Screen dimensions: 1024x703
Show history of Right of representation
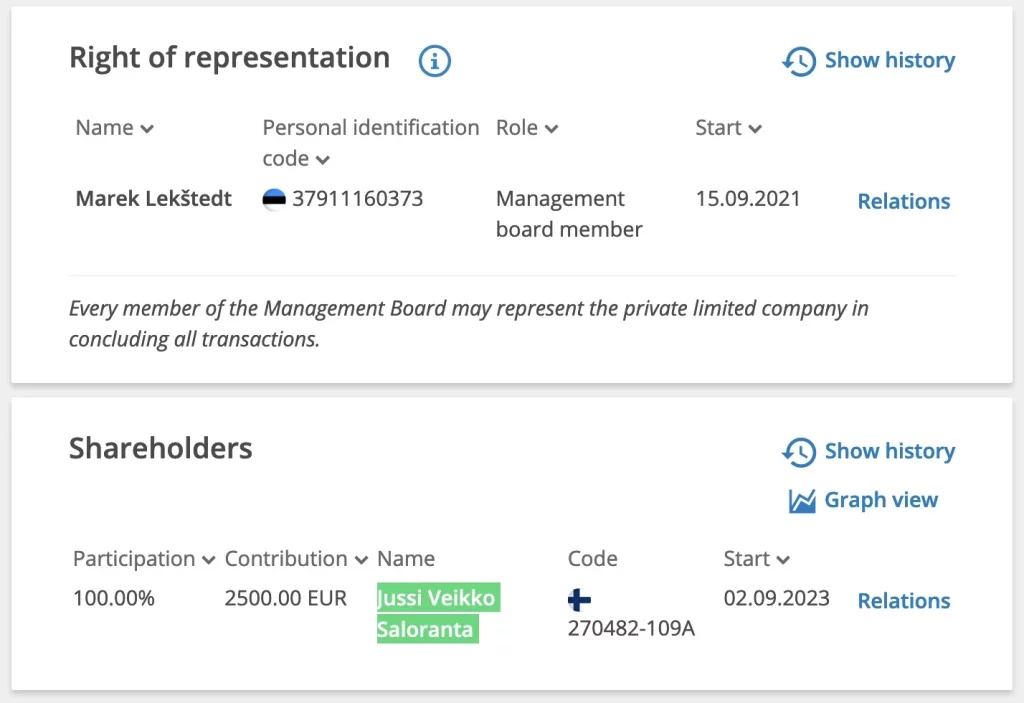point(889,61)
